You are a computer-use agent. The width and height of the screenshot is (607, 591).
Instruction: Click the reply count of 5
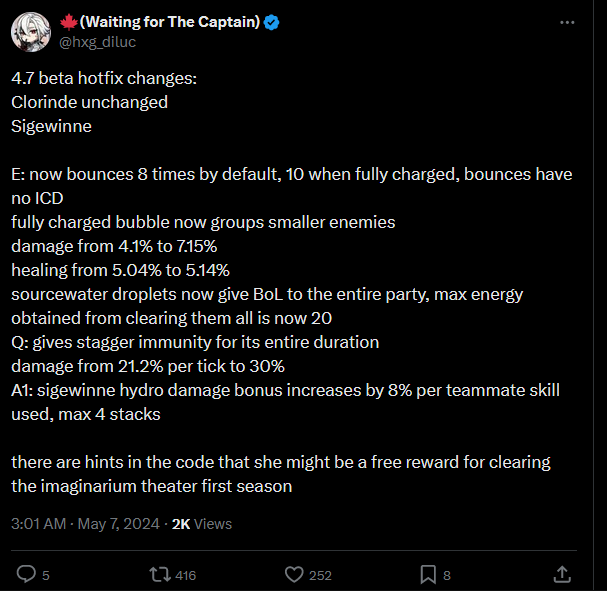point(46,575)
